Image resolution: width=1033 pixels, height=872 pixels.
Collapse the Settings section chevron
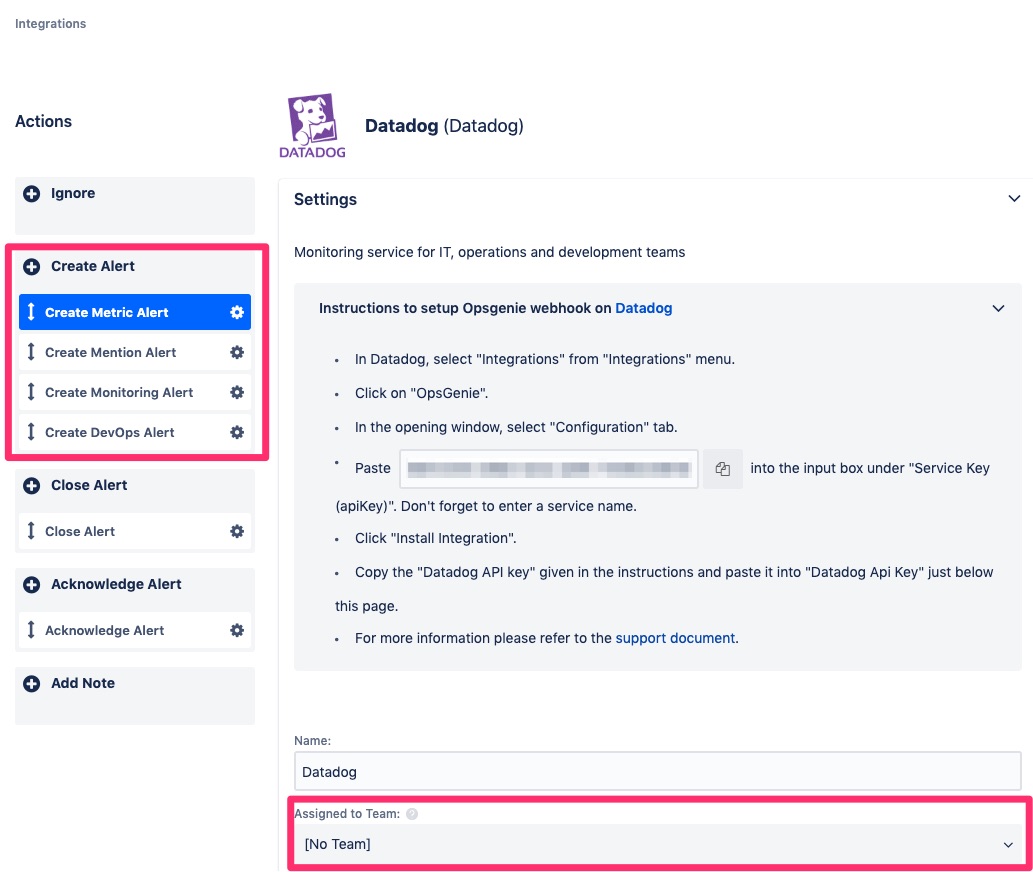(x=1014, y=199)
